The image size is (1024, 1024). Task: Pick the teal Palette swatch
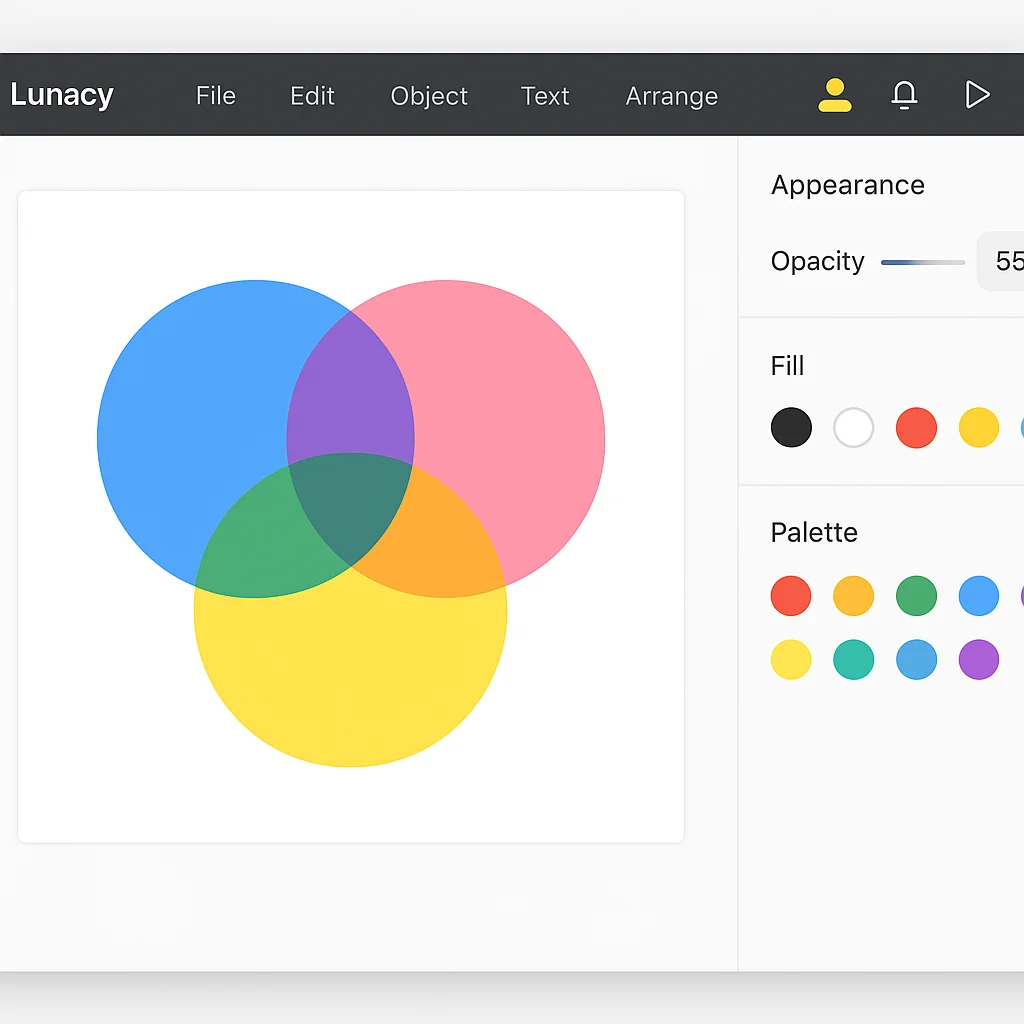pos(854,659)
